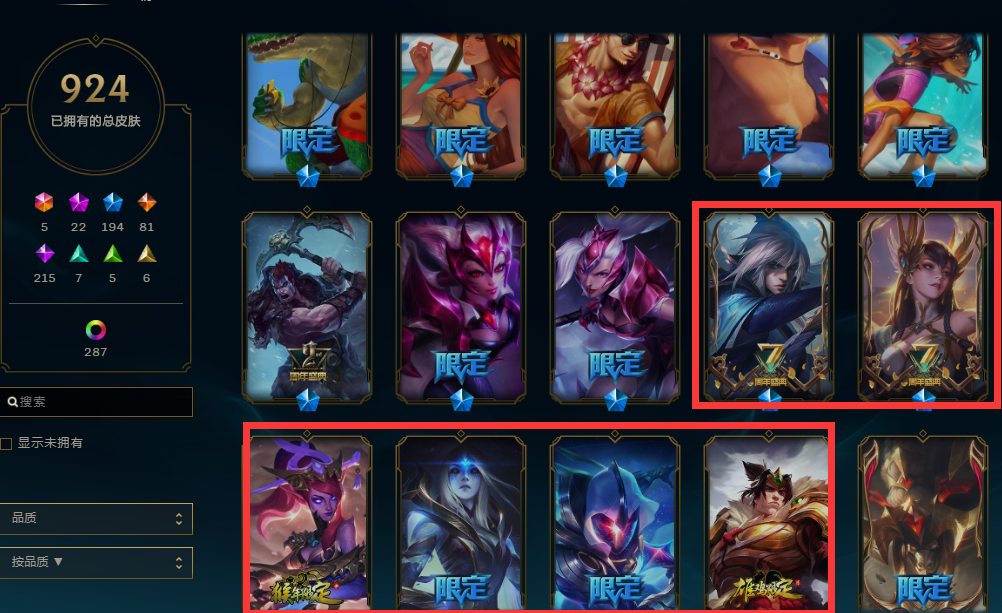Select the magenta gem icon above count 22
Viewport: 1002px width, 613px height.
coord(79,203)
